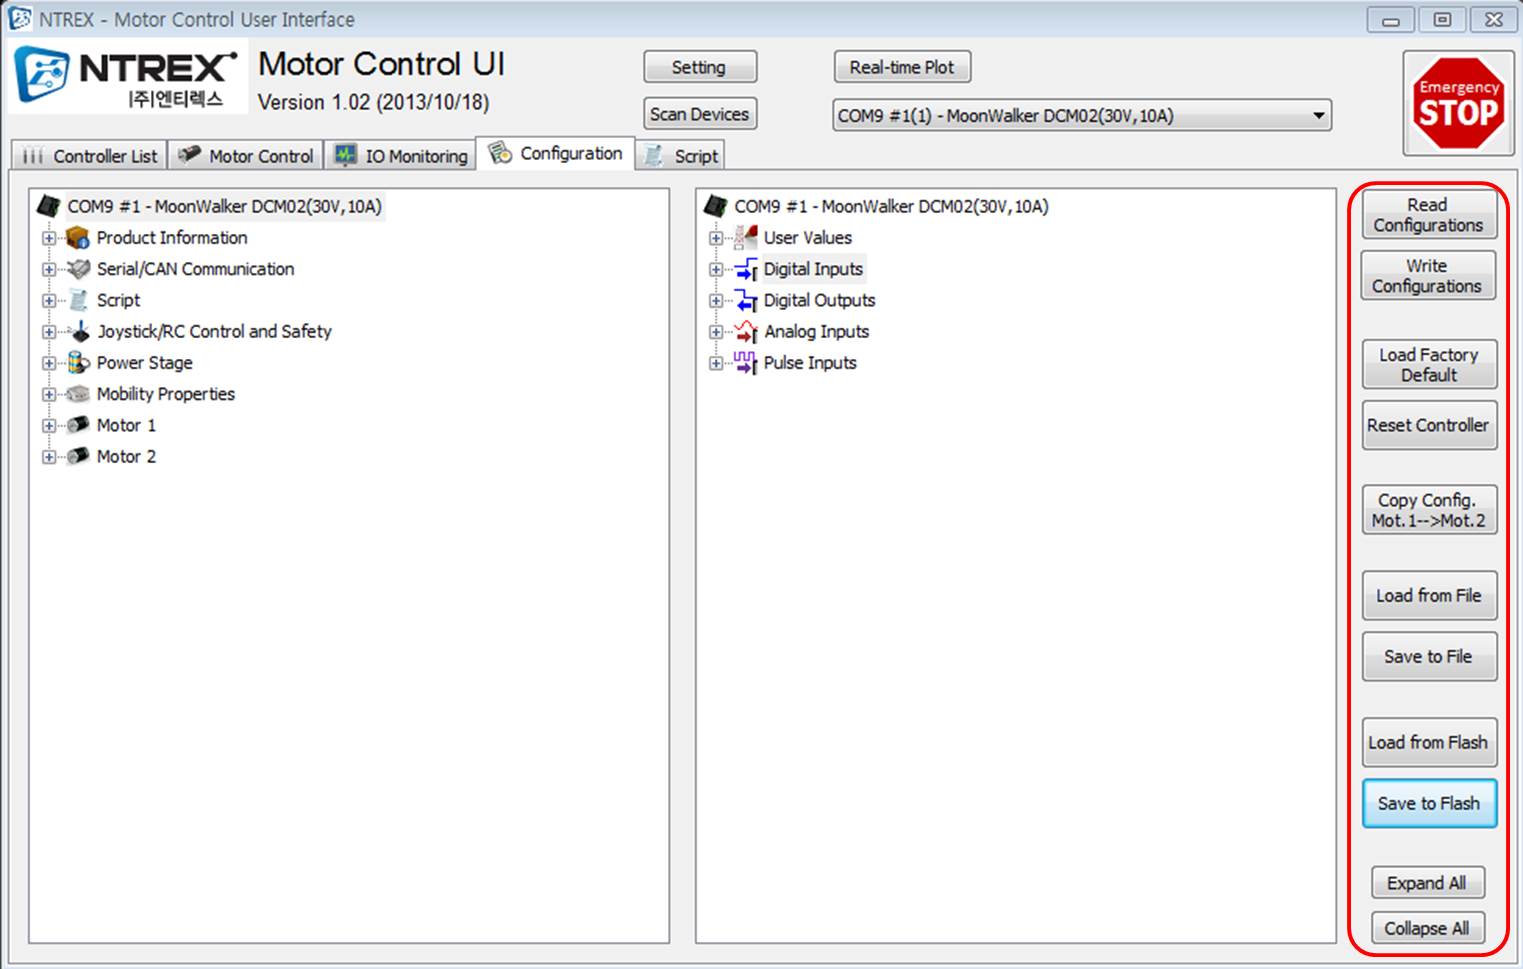Screen dimensions: 1523x969
Task: Click the Setting button
Action: pyautogui.click(x=700, y=67)
